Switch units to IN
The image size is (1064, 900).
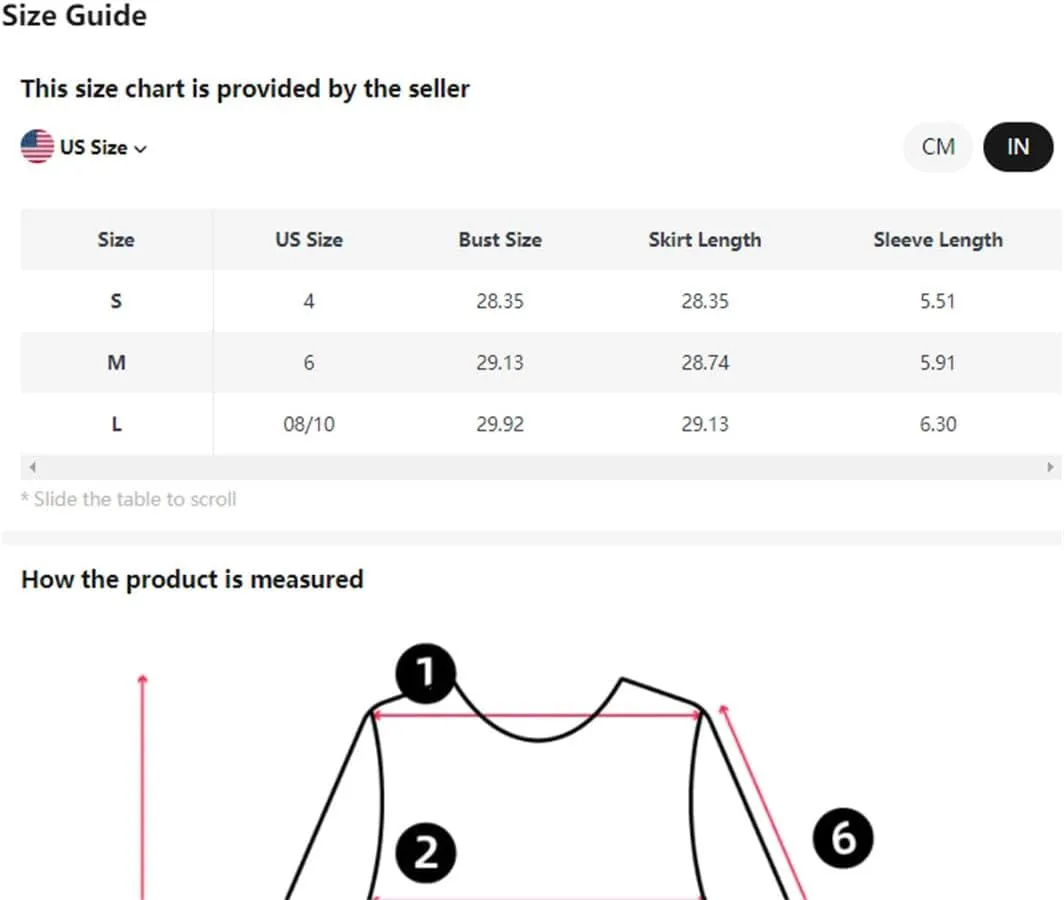[x=1018, y=147]
